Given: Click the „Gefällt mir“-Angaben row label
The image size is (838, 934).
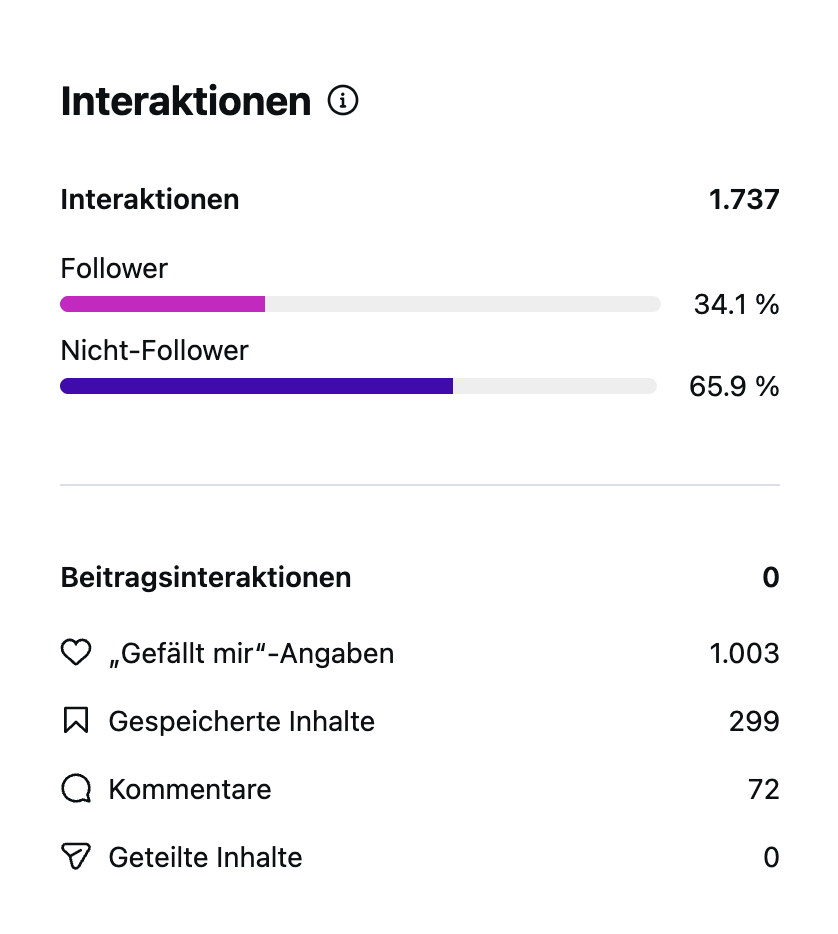Looking at the screenshot, I should [251, 654].
